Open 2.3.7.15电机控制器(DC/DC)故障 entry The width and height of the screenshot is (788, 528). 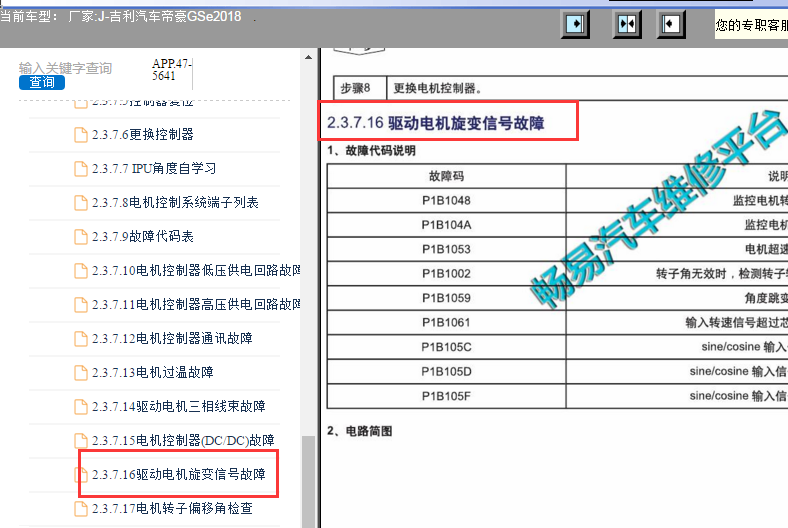tap(183, 441)
